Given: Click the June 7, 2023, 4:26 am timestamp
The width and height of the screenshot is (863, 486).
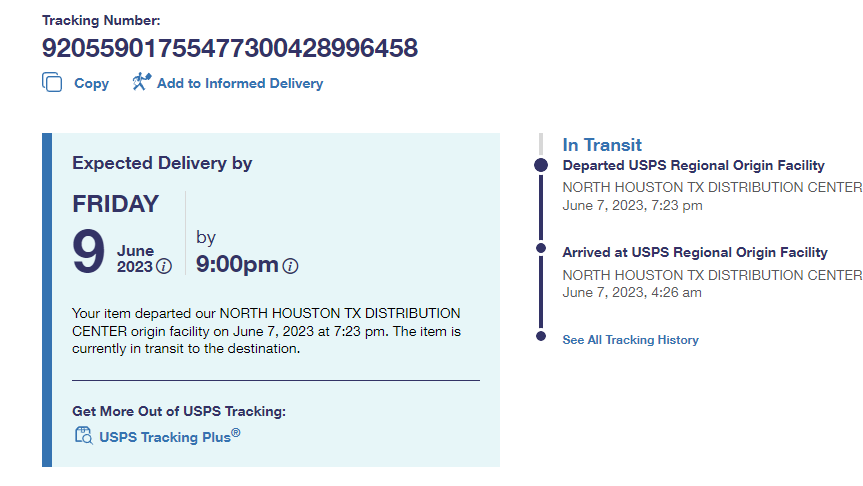Looking at the screenshot, I should [x=632, y=293].
